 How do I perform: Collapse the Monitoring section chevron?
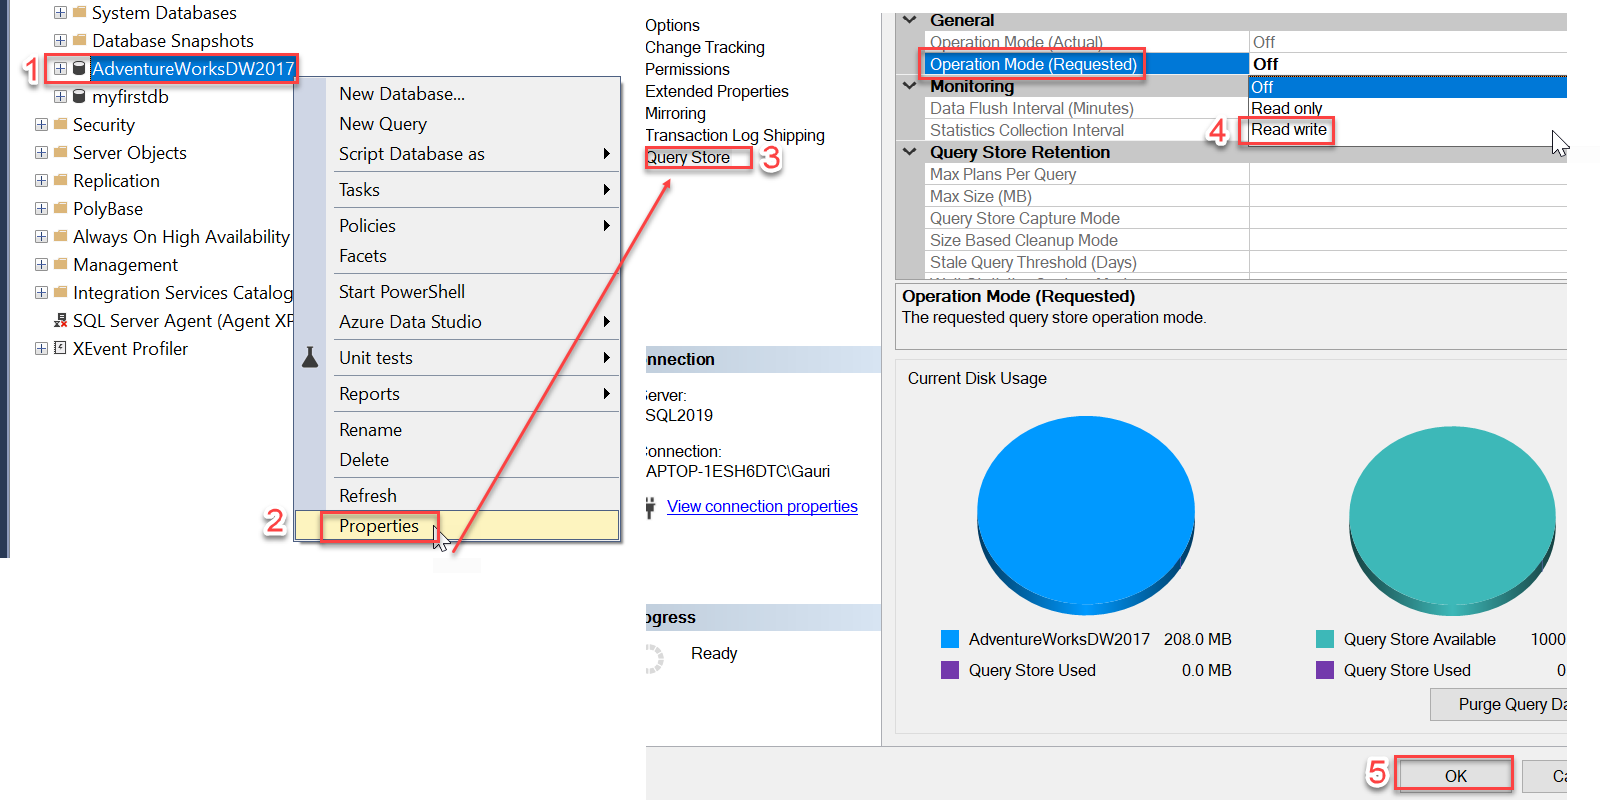(x=910, y=86)
